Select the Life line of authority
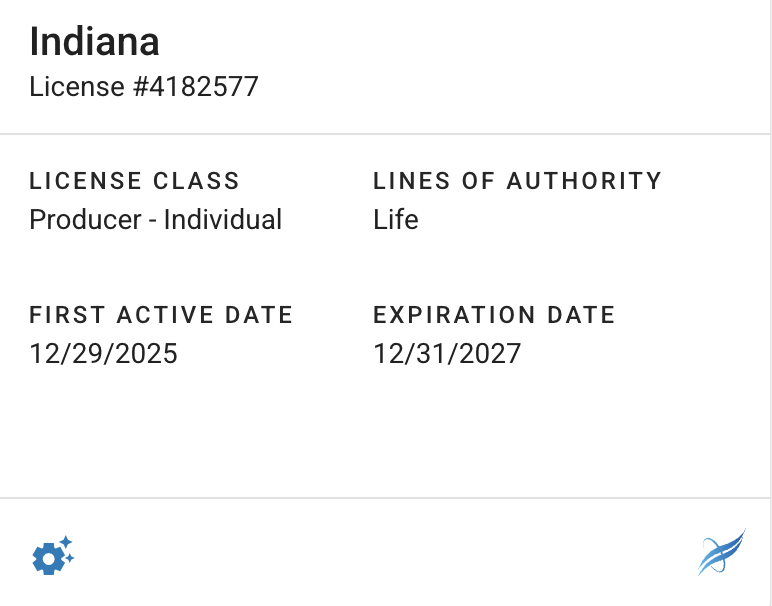 [x=396, y=219]
